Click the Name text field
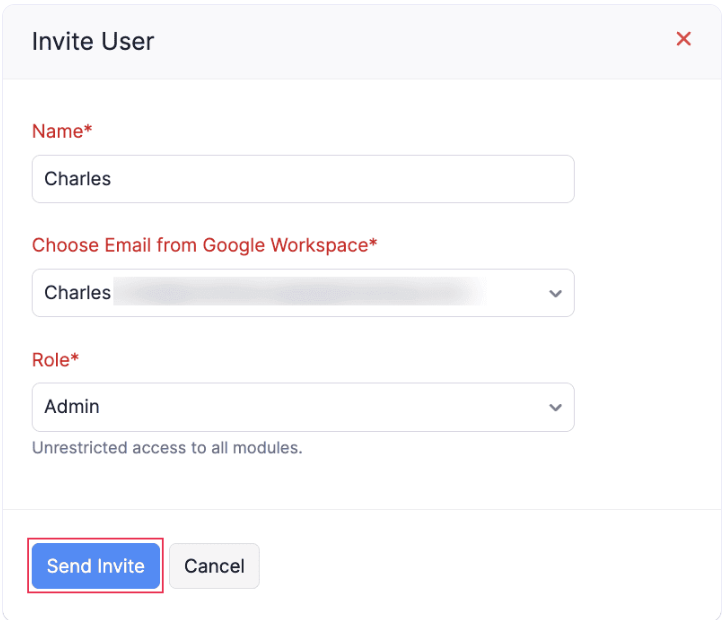Viewport: 722px width, 620px height. pos(302,179)
